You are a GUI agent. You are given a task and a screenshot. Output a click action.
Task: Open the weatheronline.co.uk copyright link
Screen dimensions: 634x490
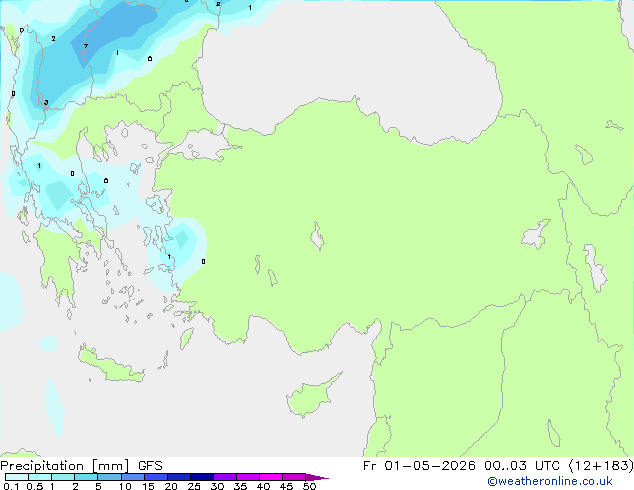549,481
